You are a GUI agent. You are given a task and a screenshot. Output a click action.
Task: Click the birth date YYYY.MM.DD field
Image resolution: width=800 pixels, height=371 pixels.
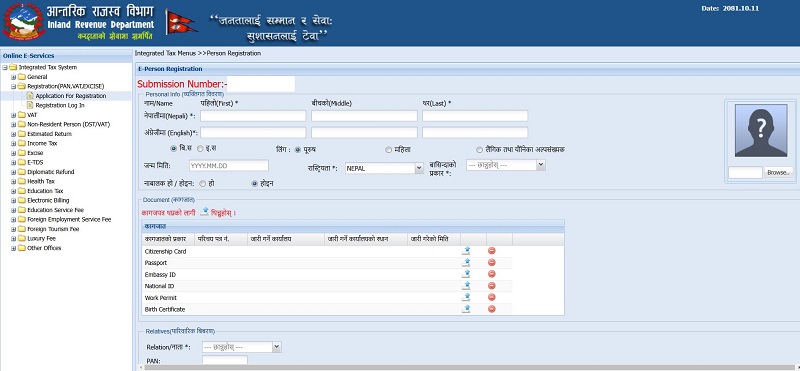pyautogui.click(x=229, y=165)
